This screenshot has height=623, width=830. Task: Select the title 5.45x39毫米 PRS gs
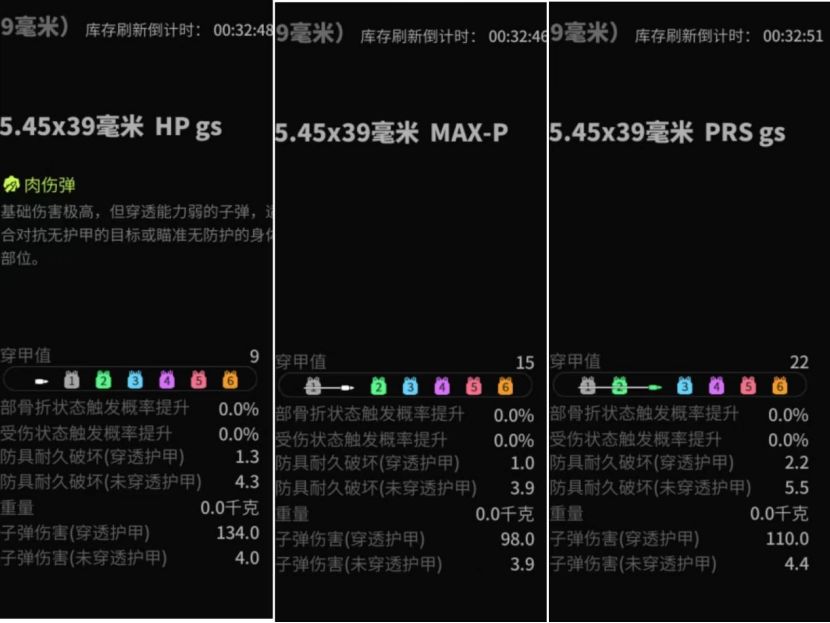pos(667,132)
